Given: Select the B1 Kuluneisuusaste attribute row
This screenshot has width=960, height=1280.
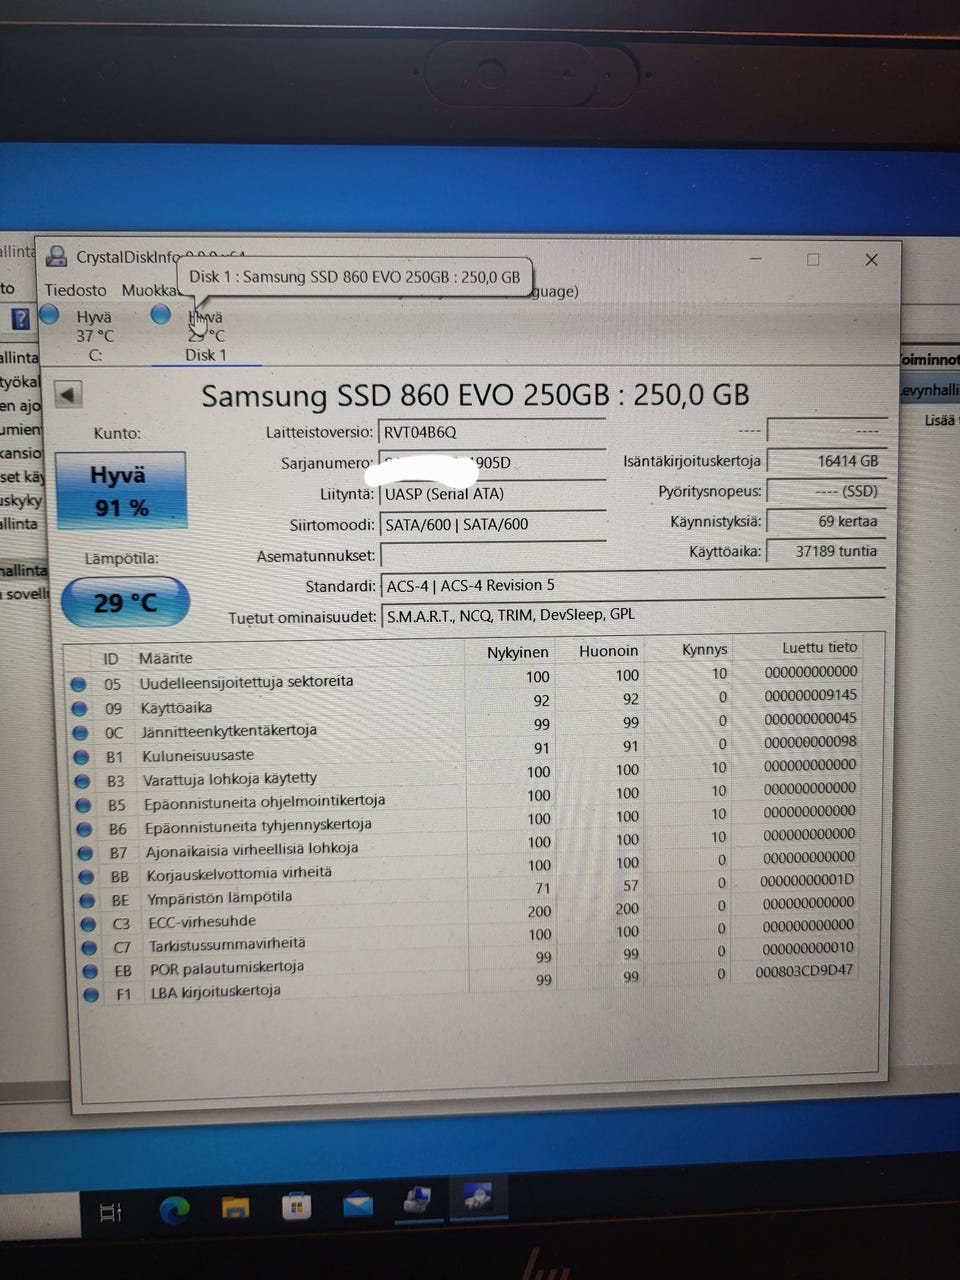Looking at the screenshot, I should (470, 750).
